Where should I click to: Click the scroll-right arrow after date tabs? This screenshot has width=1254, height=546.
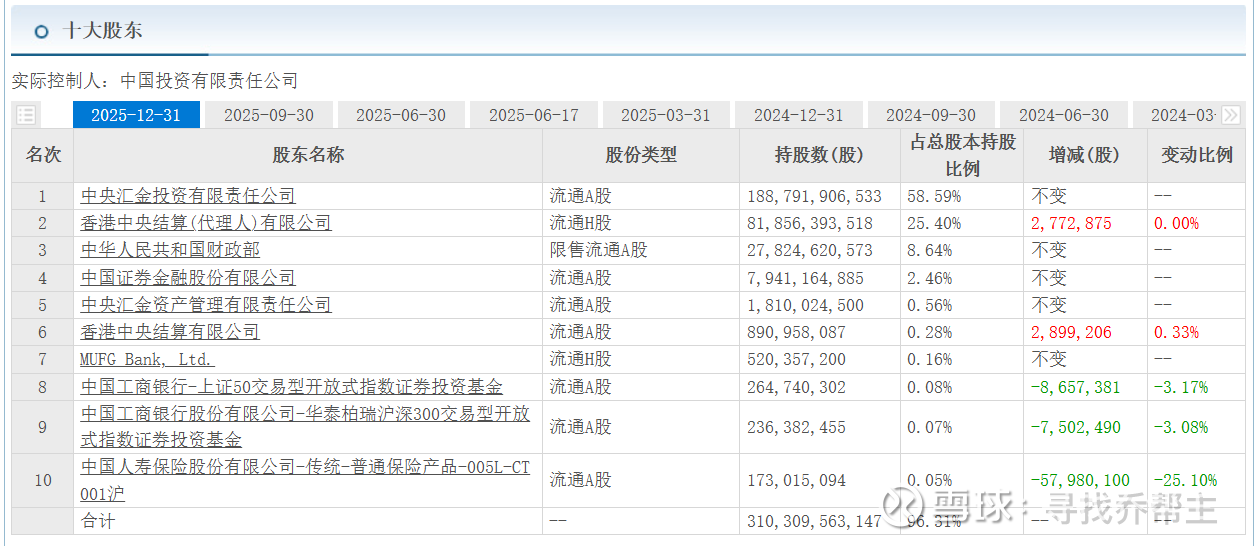pos(1230,115)
